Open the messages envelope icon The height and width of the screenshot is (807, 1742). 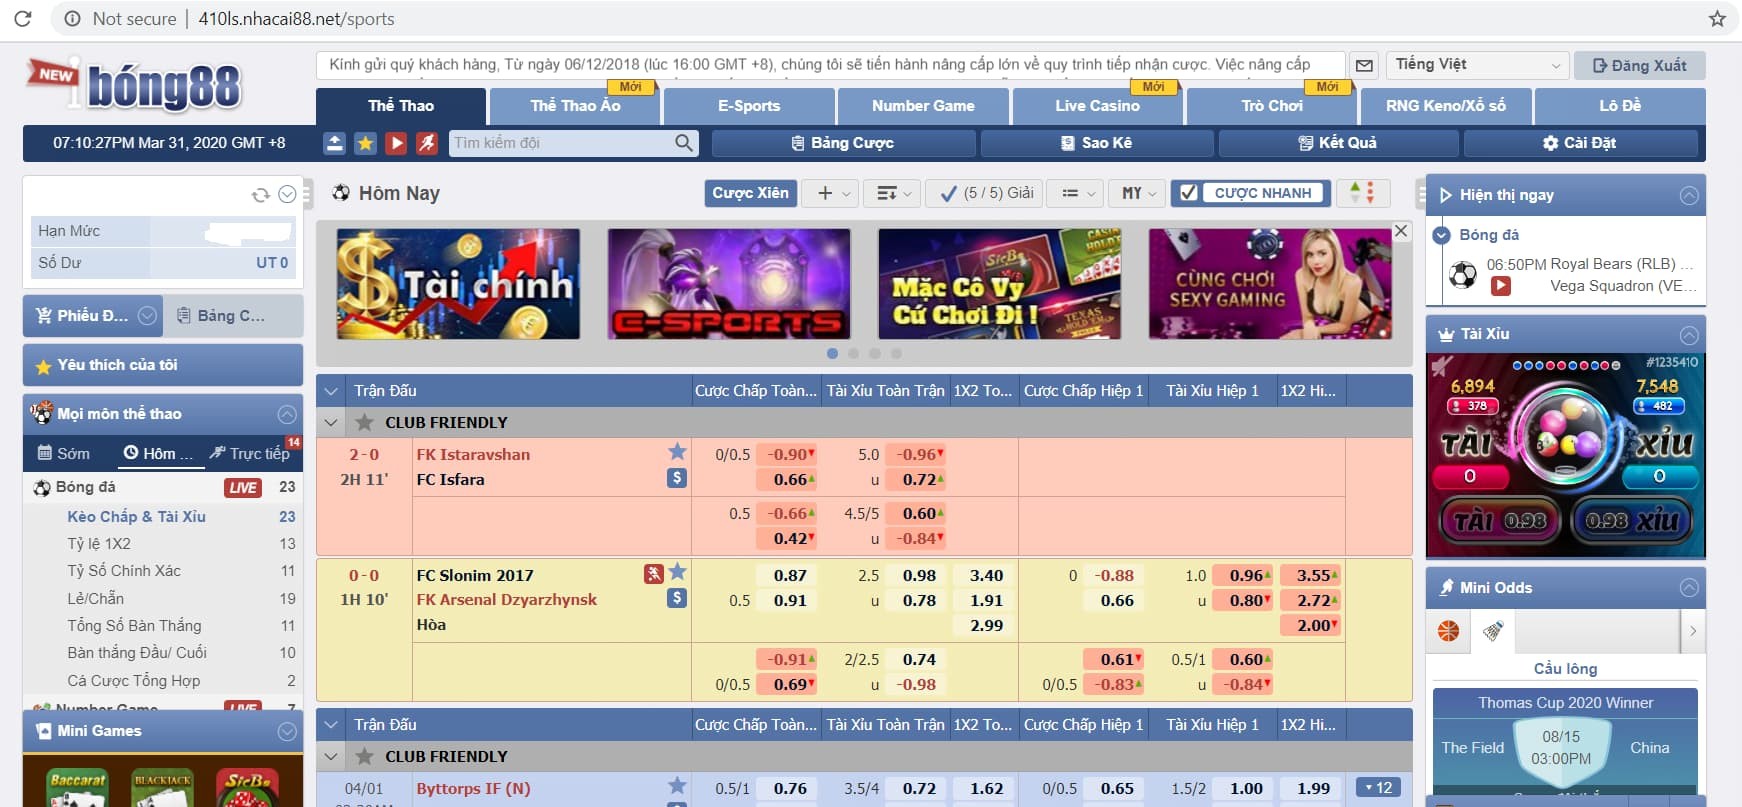tap(1364, 66)
